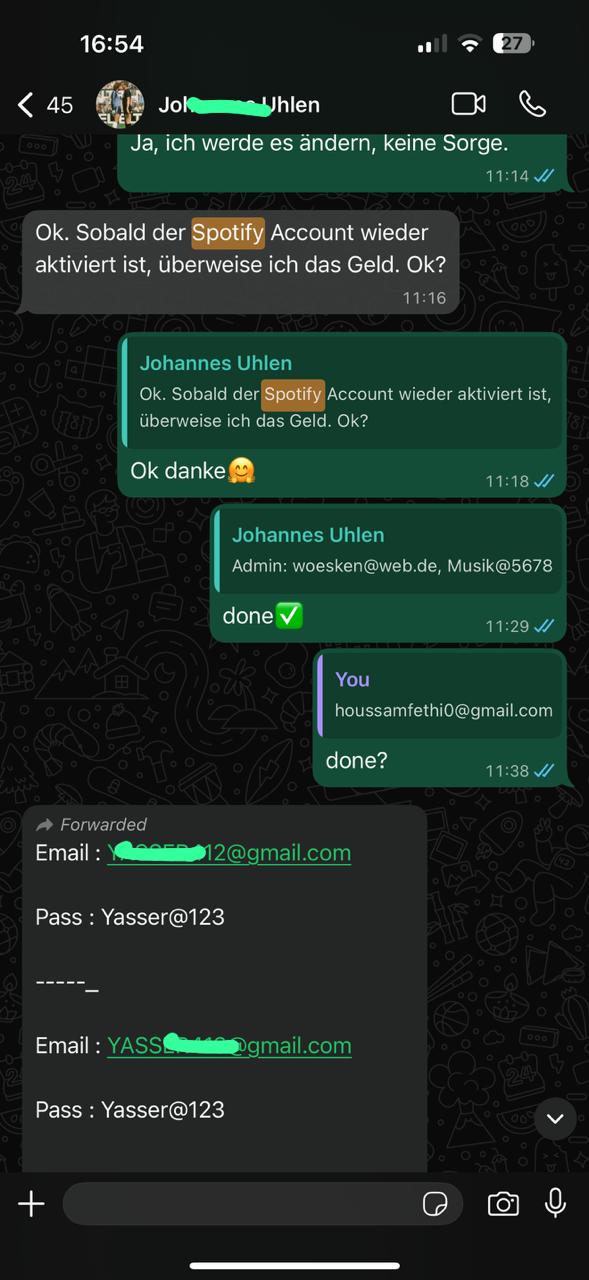Tap quoted reply containing woesken@web.de admin
589x1280 pixels.
(x=388, y=551)
